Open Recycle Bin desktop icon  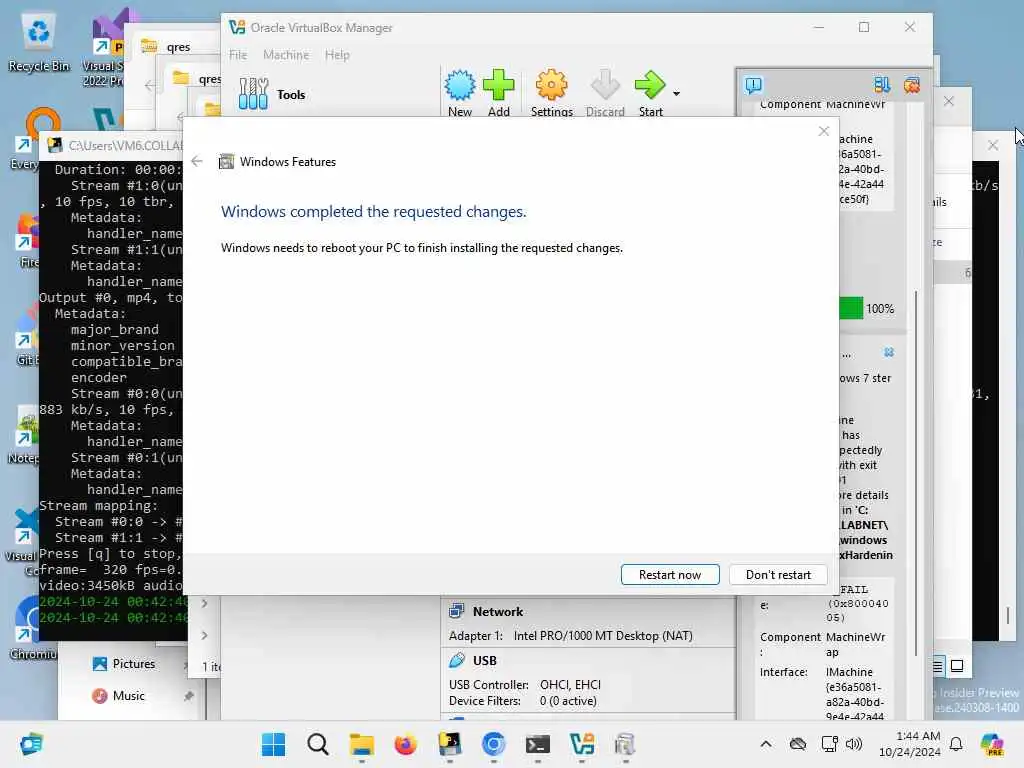[39, 42]
